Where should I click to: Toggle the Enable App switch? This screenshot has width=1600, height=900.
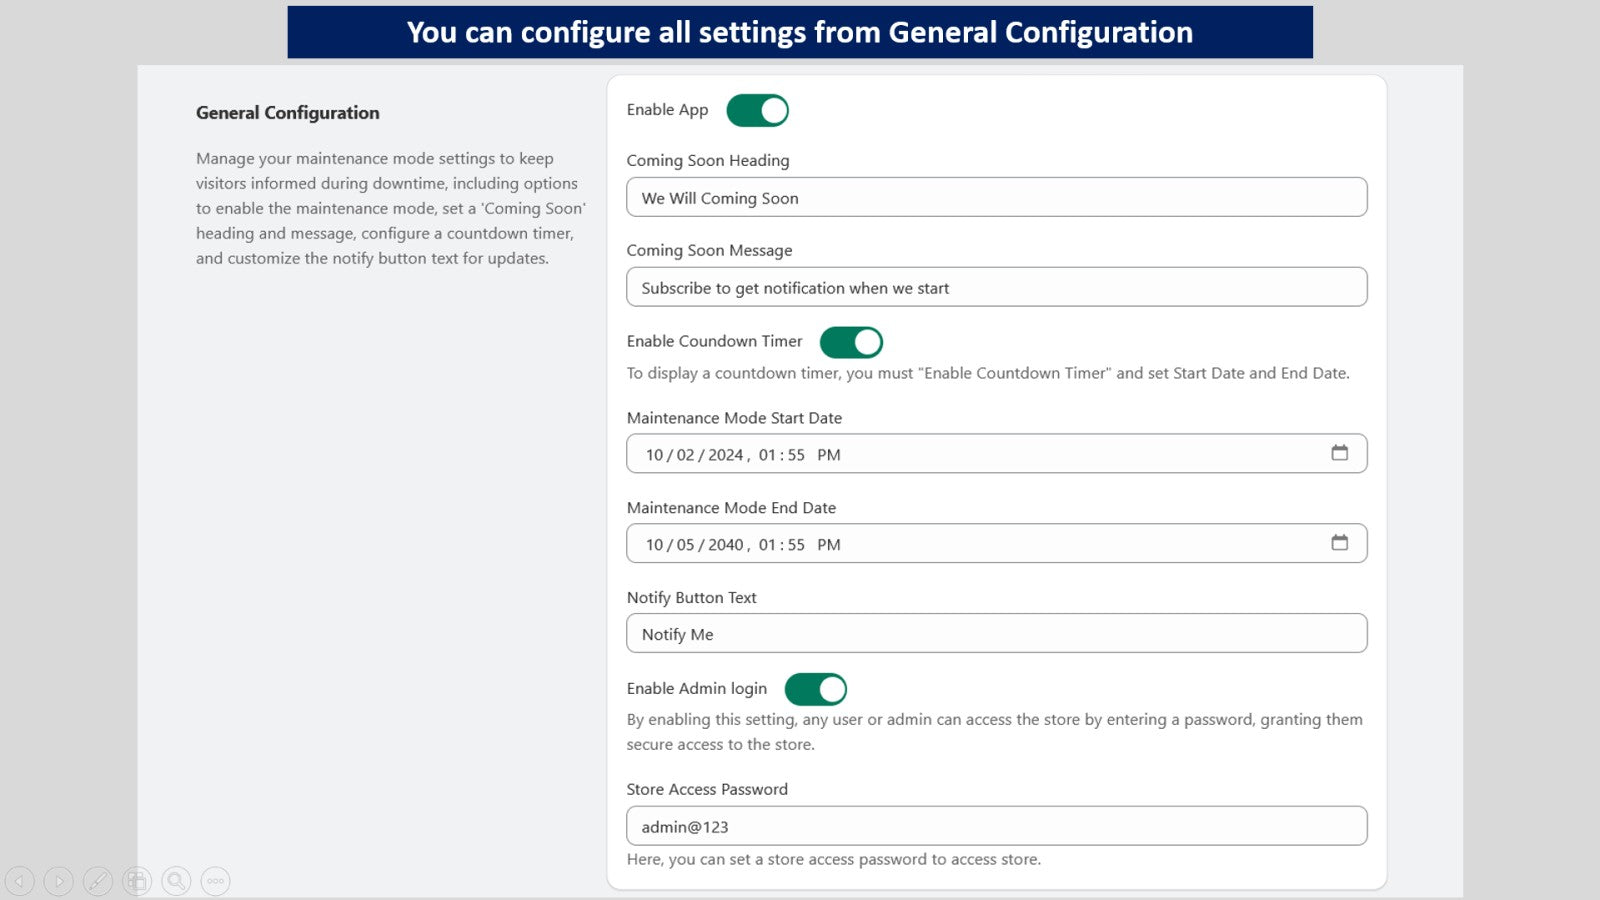point(757,110)
